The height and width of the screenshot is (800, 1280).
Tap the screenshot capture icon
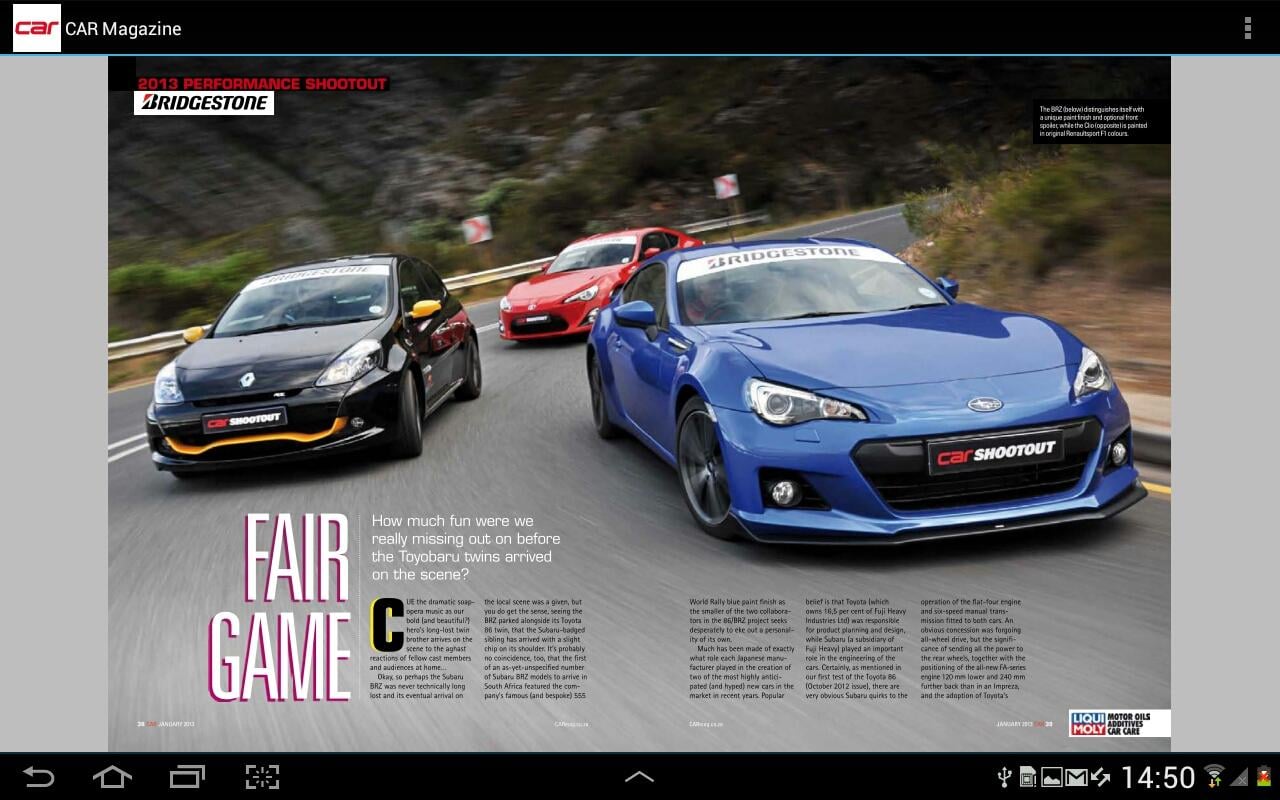pyautogui.click(x=262, y=776)
